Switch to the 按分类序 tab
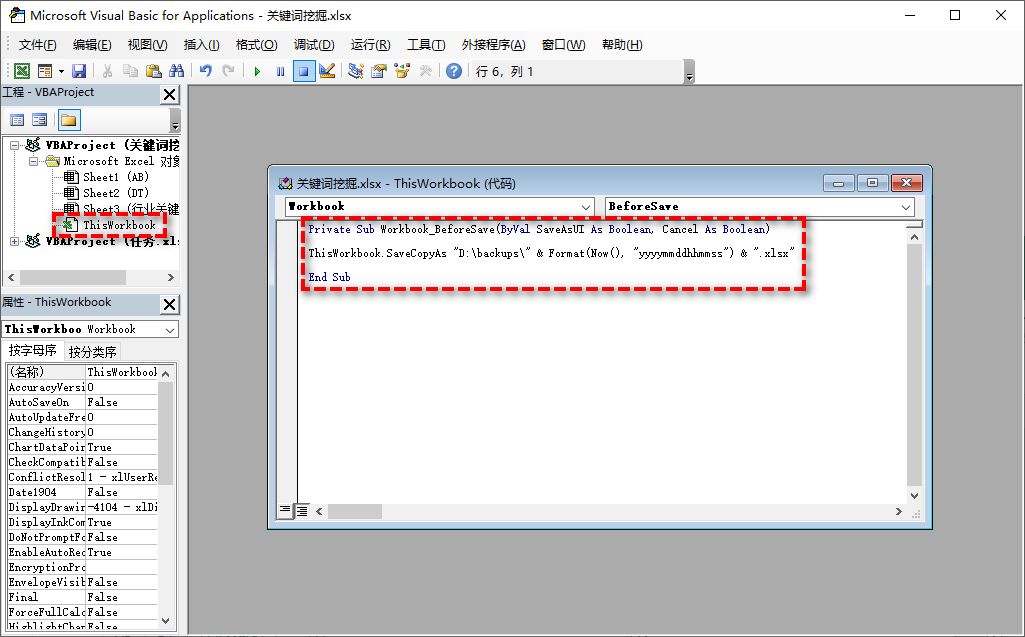1025x637 pixels. [x=92, y=351]
